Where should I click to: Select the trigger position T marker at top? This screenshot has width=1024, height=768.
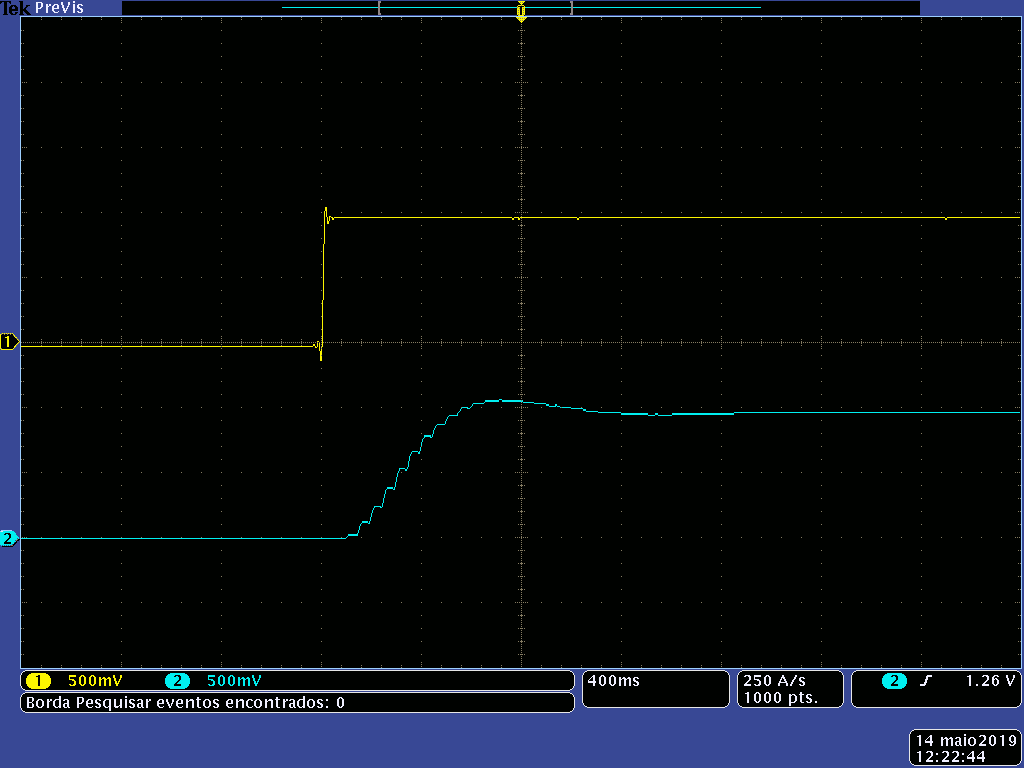pos(520,11)
